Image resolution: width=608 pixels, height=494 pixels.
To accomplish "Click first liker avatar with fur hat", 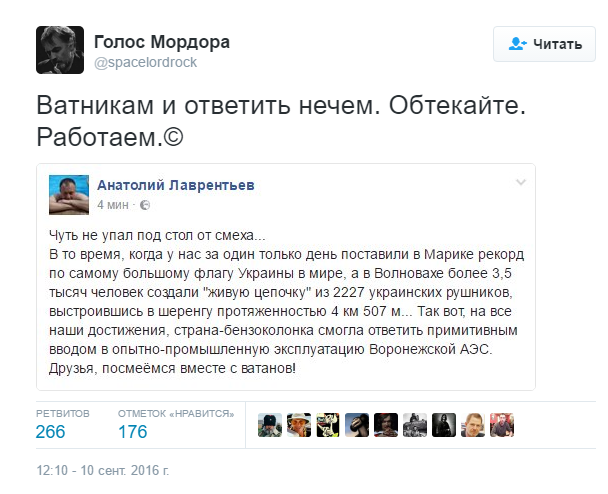I will tap(269, 424).
